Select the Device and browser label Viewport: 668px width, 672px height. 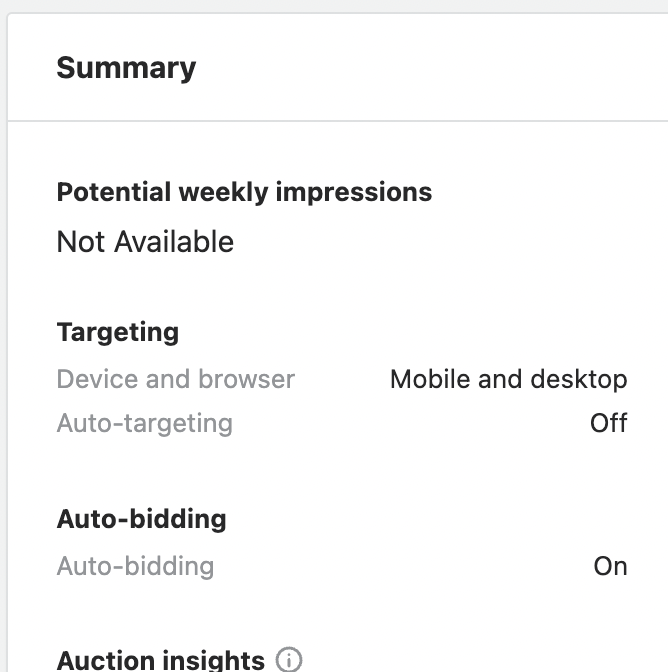pyautogui.click(x=176, y=380)
